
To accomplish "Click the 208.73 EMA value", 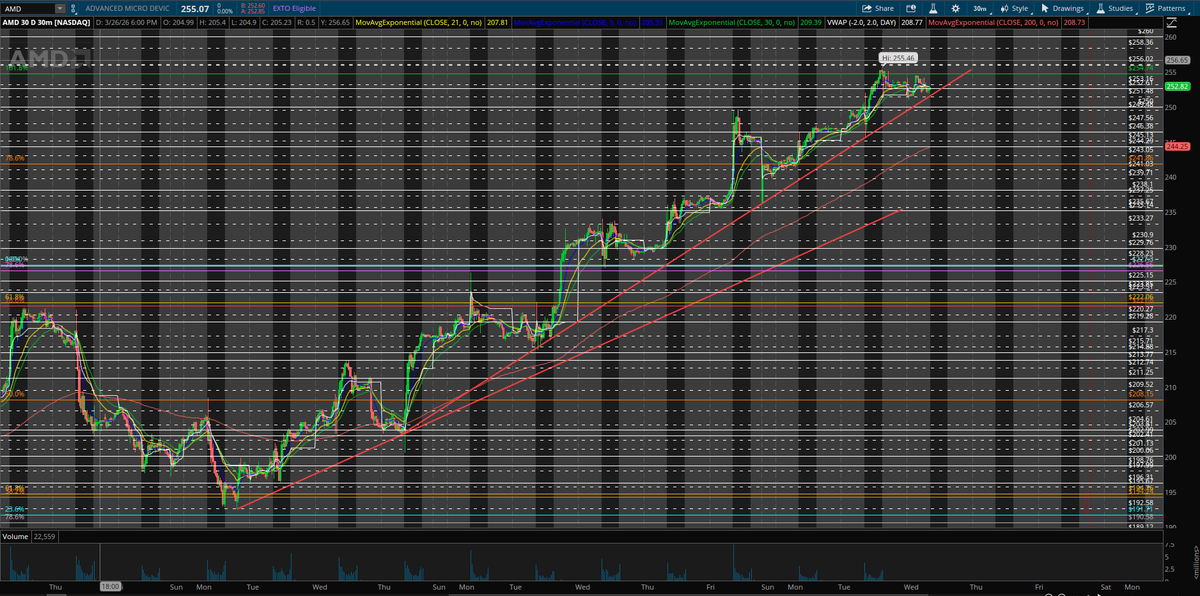I will (1074, 23).
